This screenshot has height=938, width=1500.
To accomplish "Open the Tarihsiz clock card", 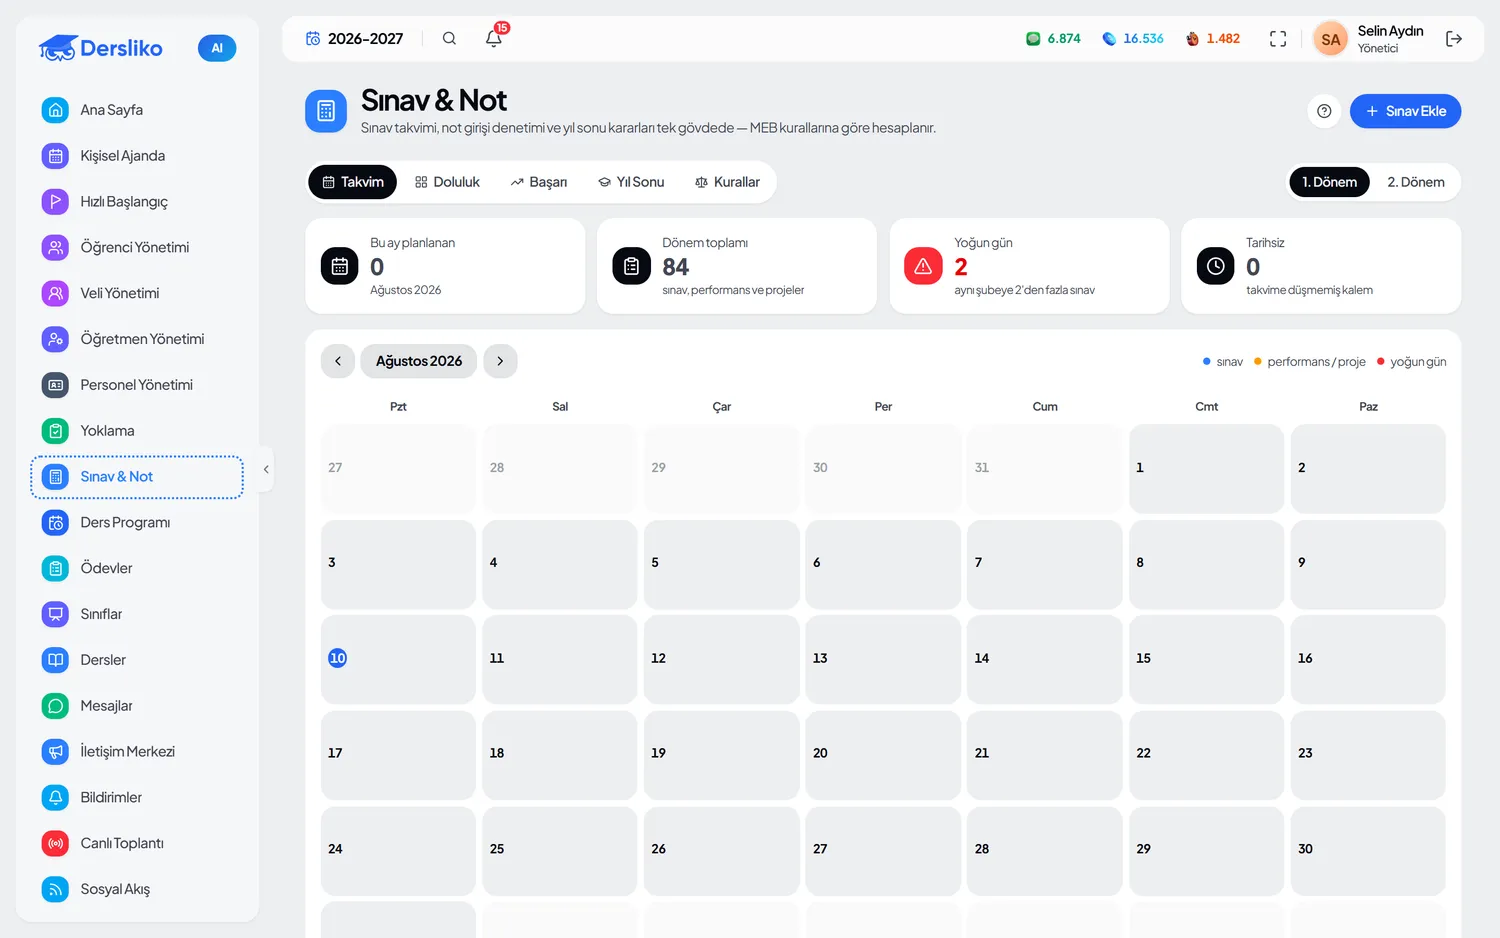I will (x=1321, y=266).
